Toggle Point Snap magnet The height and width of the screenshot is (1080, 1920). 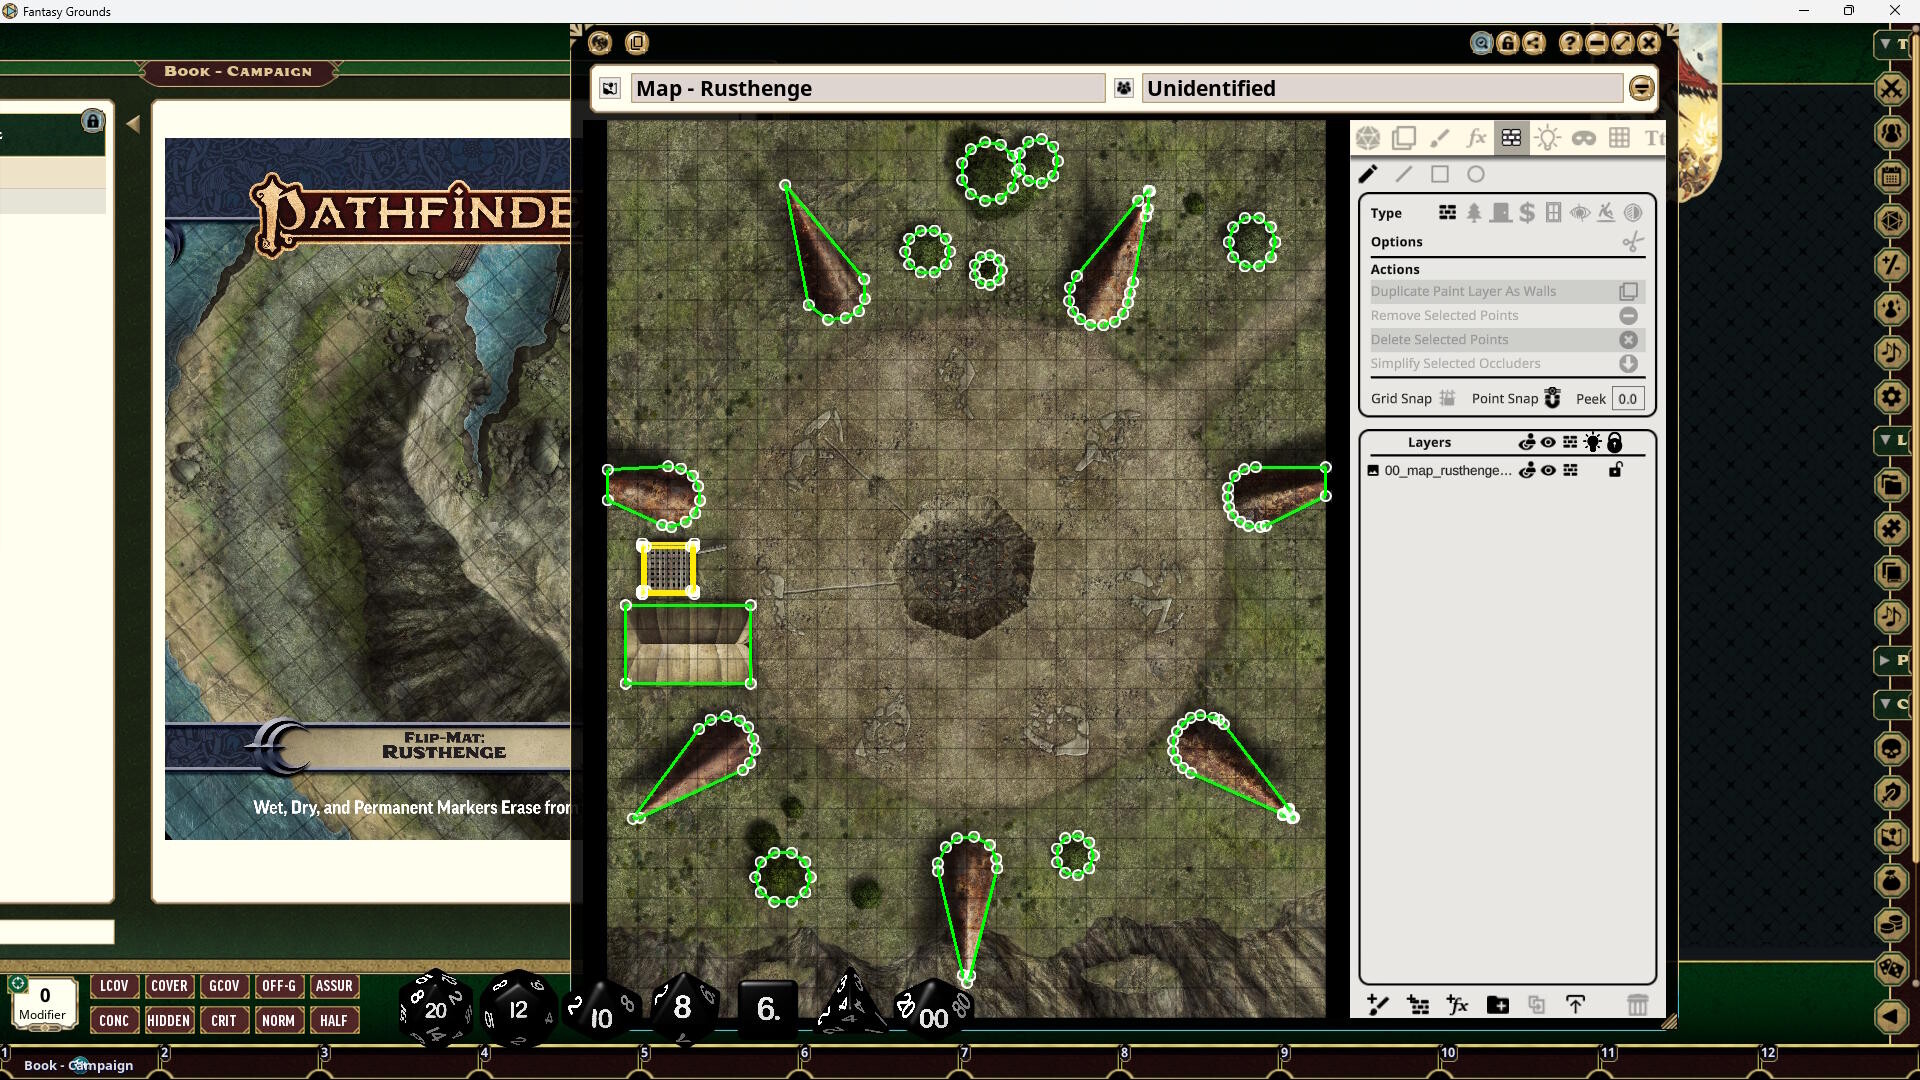coord(1552,398)
